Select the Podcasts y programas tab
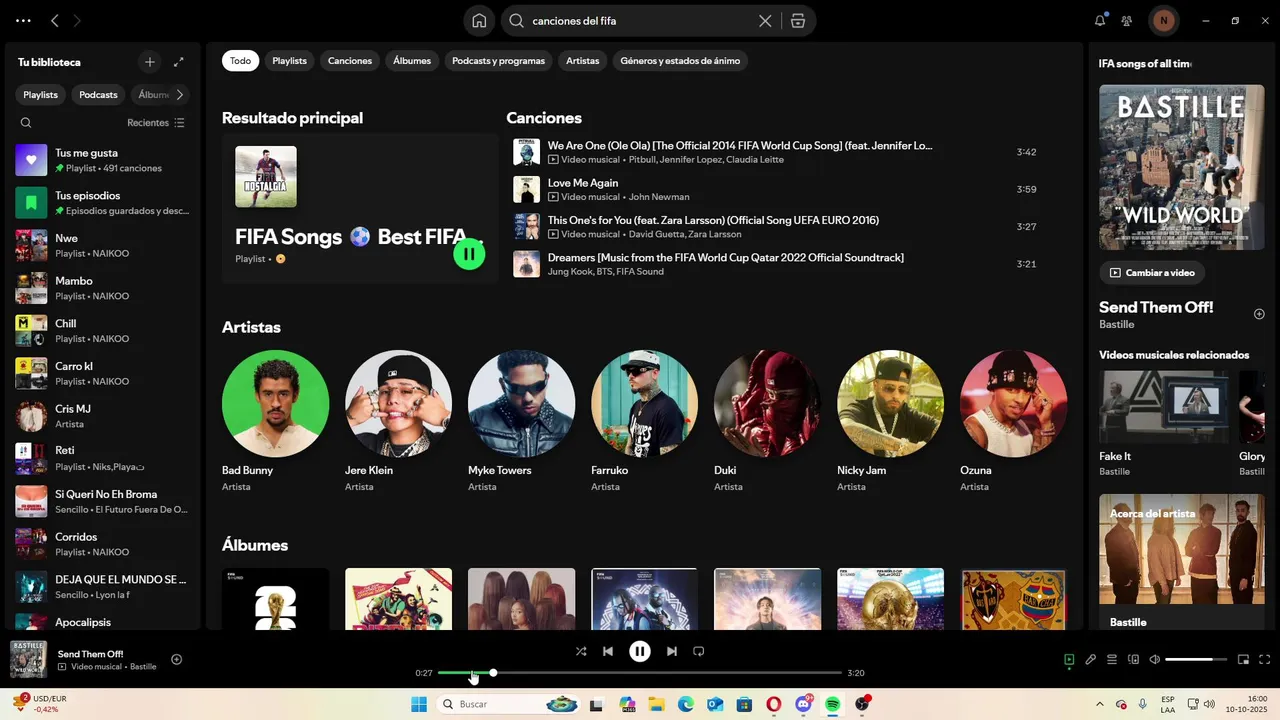The height and width of the screenshot is (720, 1280). tap(498, 61)
